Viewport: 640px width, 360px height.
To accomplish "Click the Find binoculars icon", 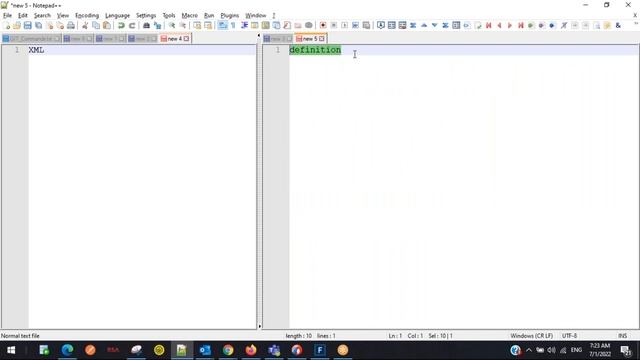I will point(146,25).
